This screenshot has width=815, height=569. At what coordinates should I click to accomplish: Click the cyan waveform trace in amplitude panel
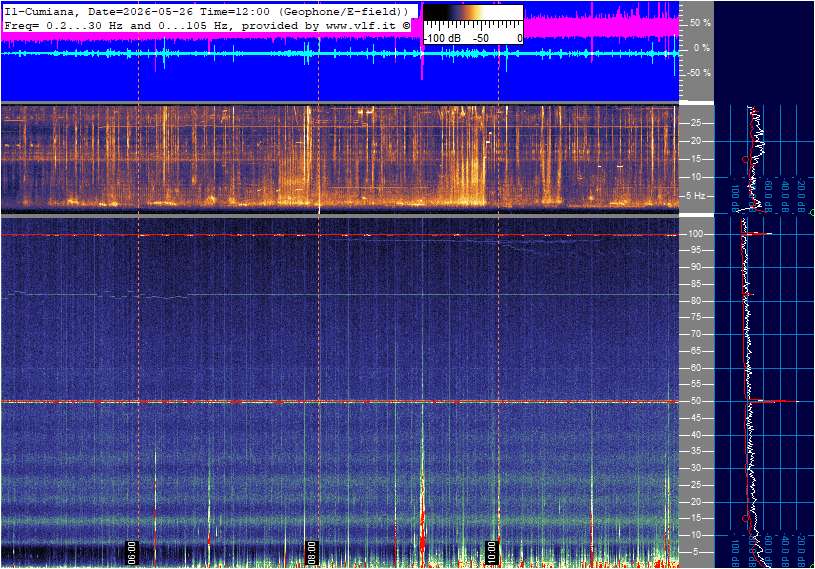tap(340, 54)
